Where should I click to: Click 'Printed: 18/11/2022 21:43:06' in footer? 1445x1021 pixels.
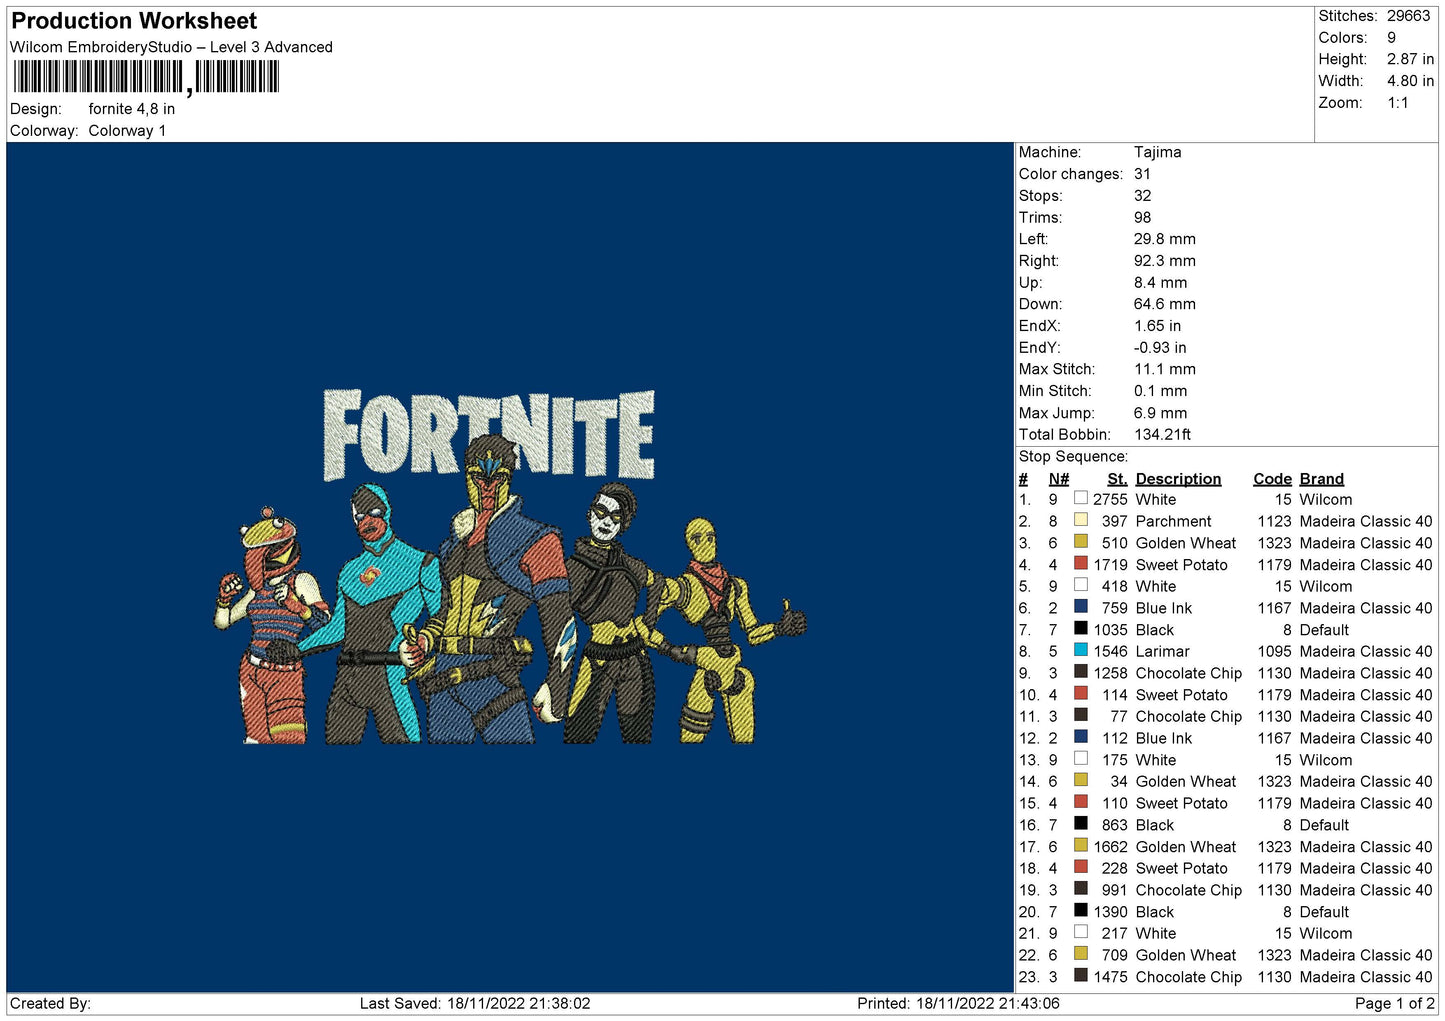tap(958, 1003)
